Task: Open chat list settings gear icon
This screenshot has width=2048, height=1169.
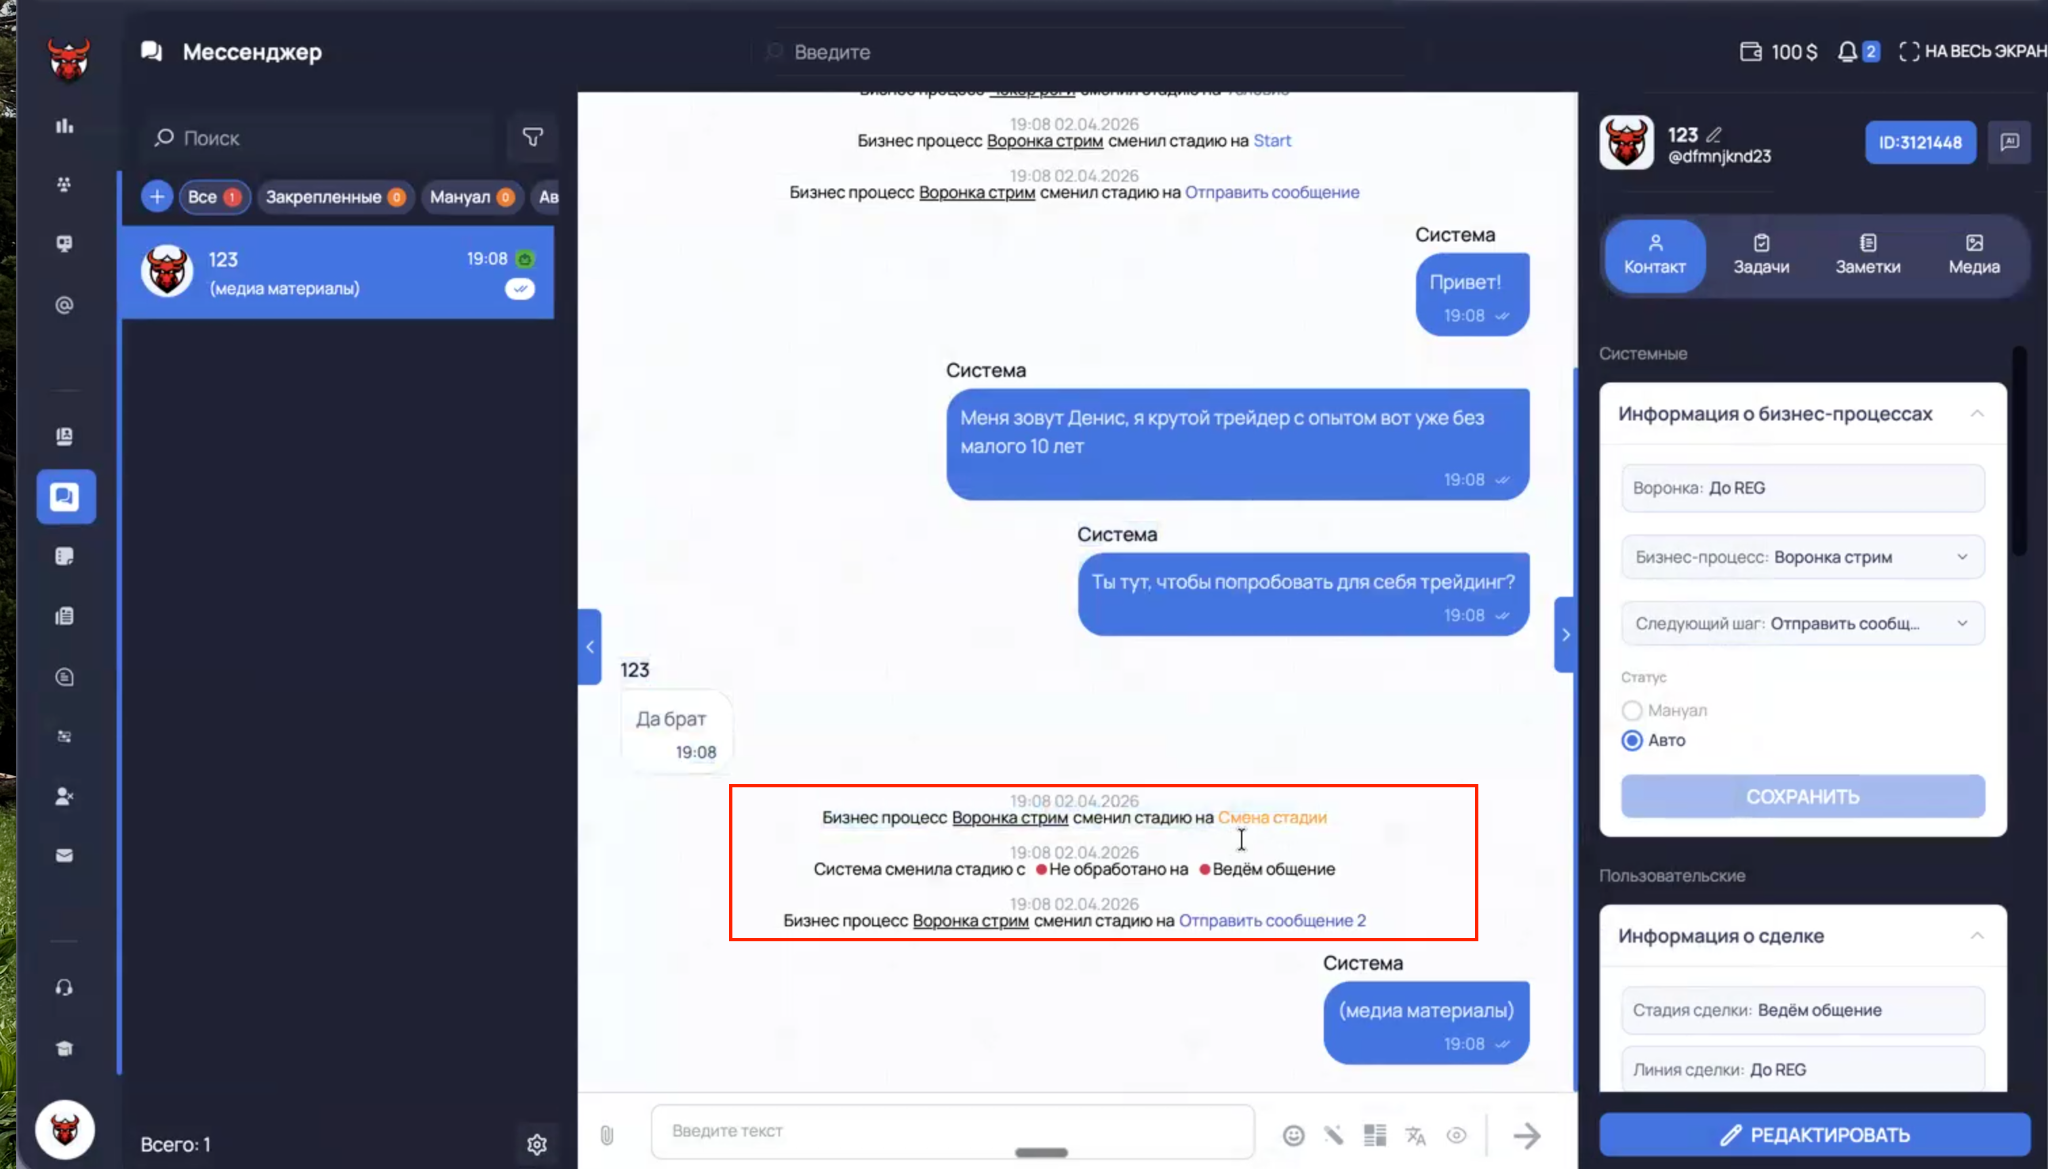Action: 537,1144
